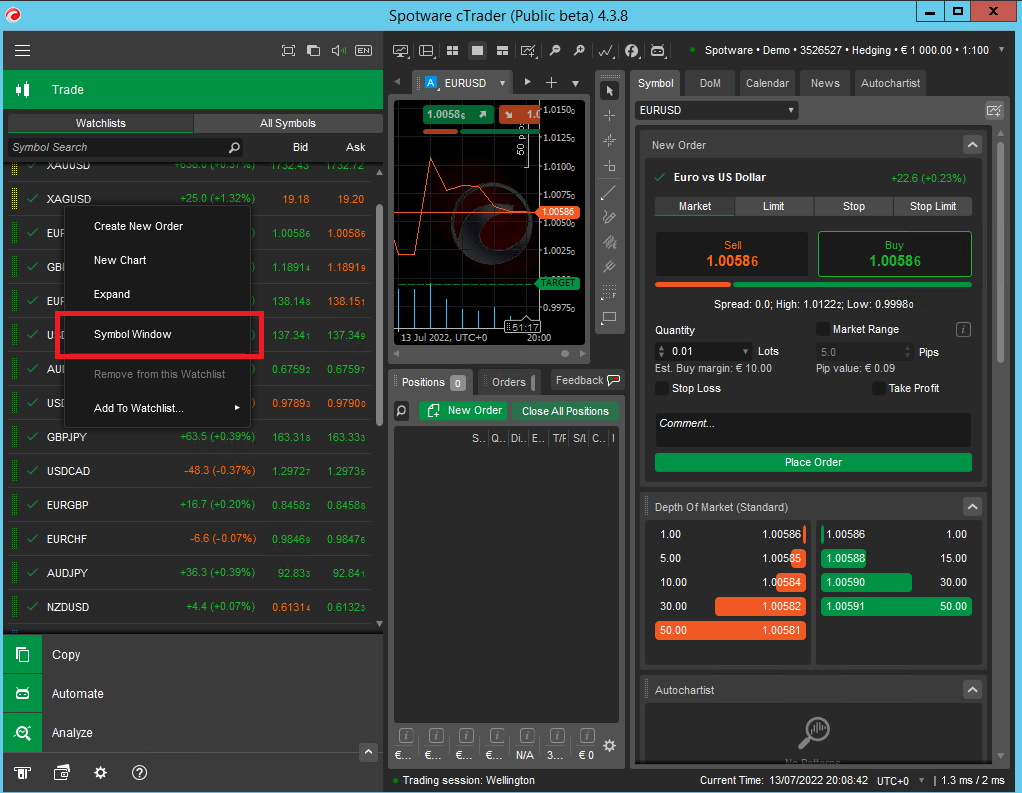Image resolution: width=1022 pixels, height=793 pixels.
Task: Collapse the Depth Of Market panel
Action: tap(971, 507)
